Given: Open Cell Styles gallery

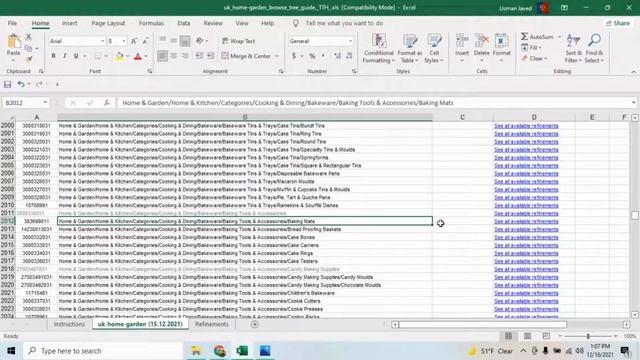Looking at the screenshot, I should pos(434,49).
